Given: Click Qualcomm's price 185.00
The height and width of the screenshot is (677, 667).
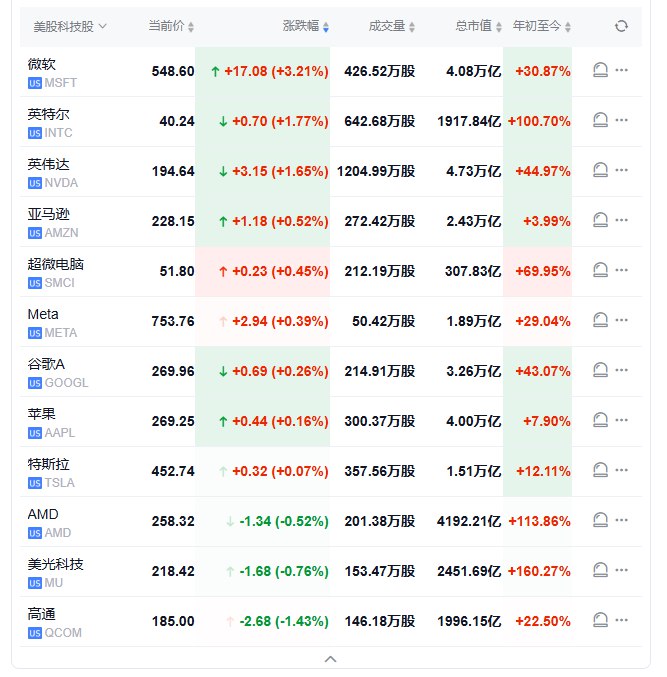Looking at the screenshot, I should click(173, 621).
